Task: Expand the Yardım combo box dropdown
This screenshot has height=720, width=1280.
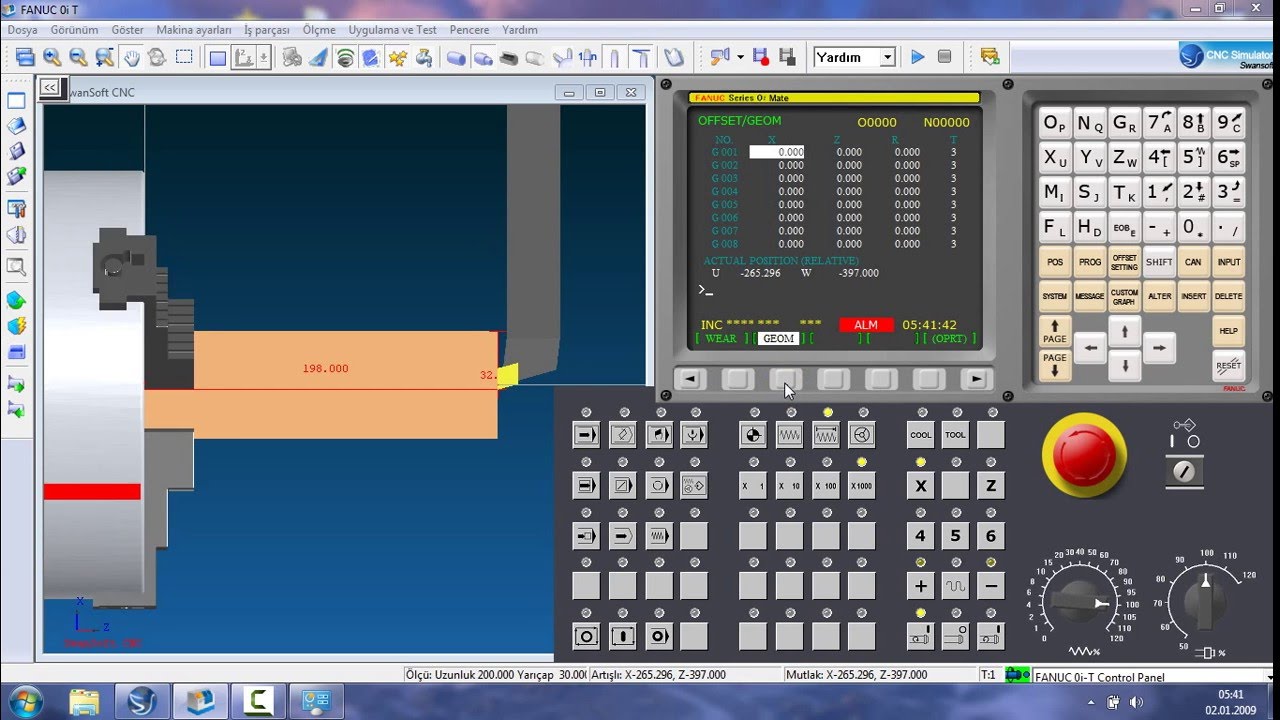Action: [887, 57]
